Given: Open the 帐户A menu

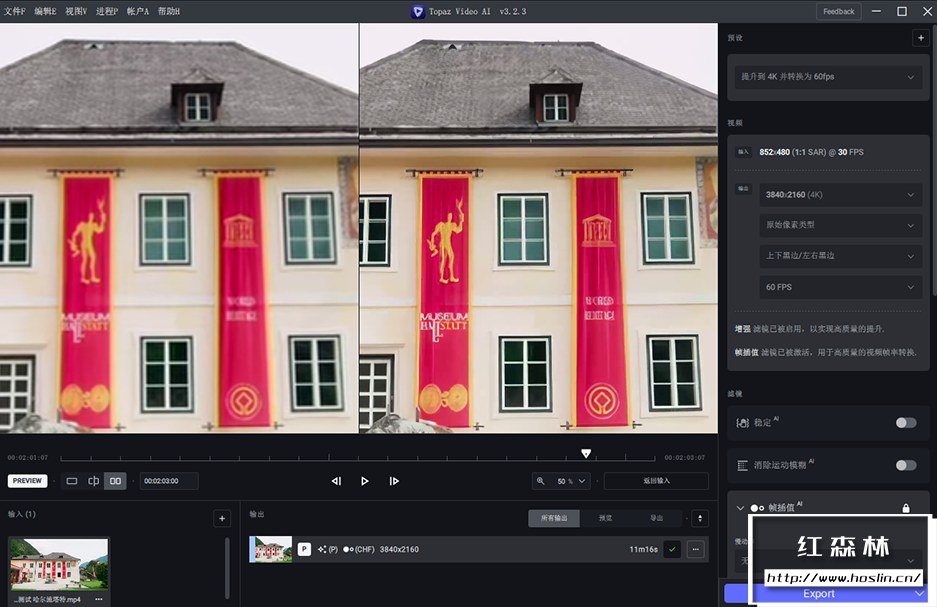Looking at the screenshot, I should (137, 11).
